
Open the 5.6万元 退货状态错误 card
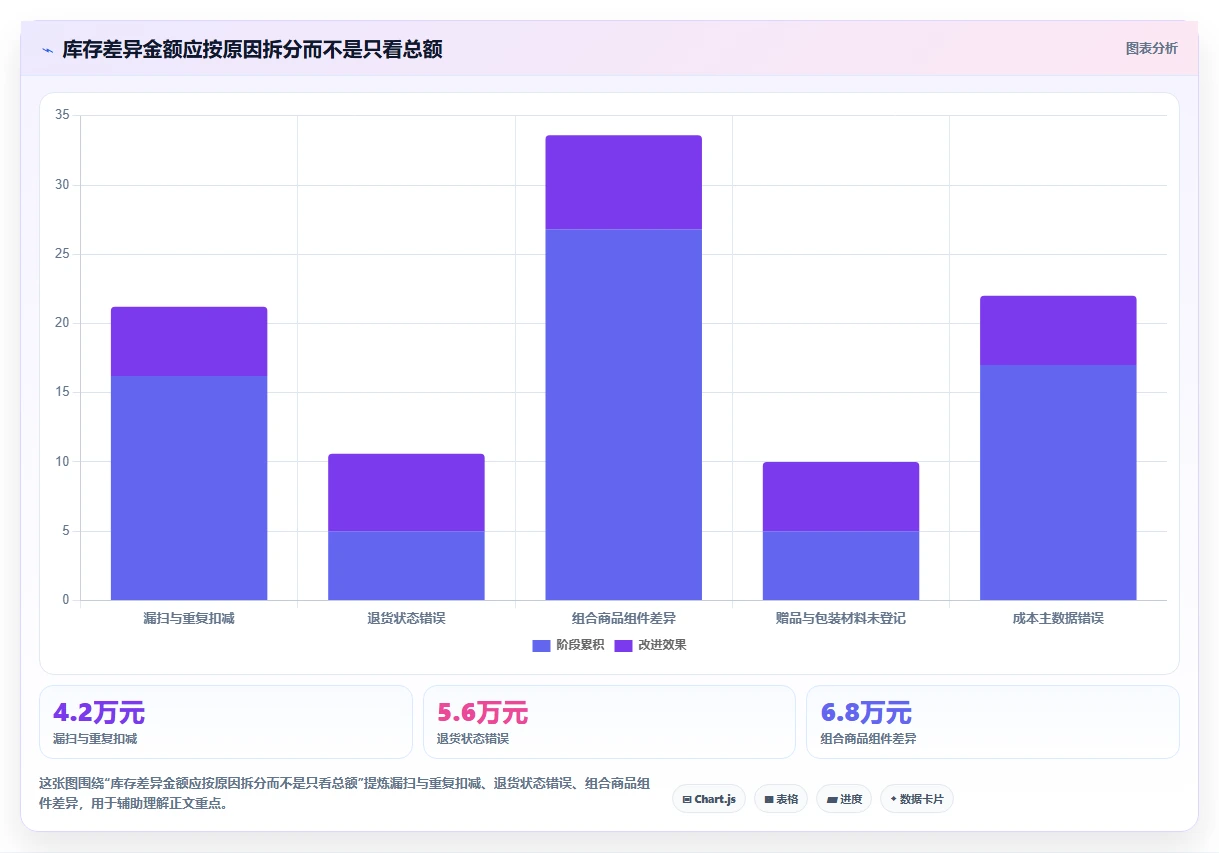coord(609,722)
